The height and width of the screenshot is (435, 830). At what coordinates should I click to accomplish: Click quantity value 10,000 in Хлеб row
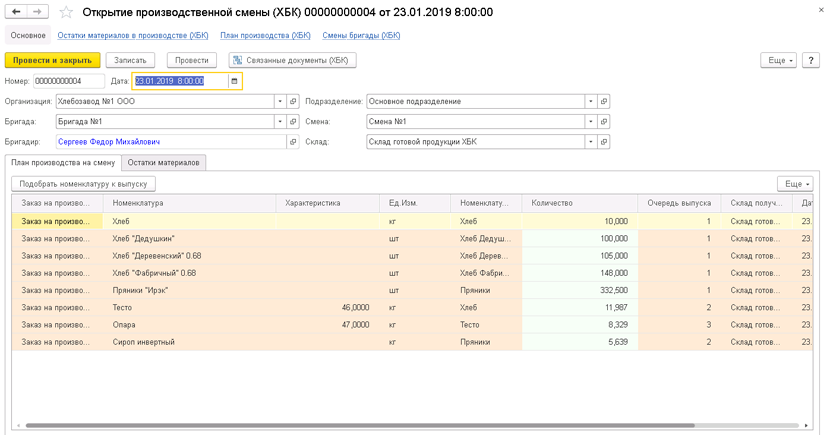[616, 221]
